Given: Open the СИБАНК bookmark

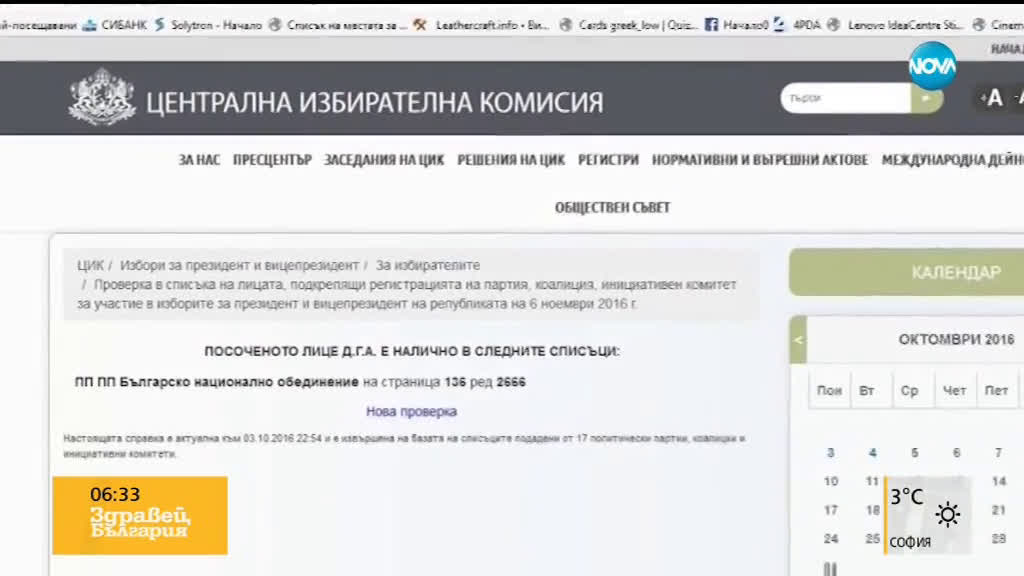Looking at the screenshot, I should (x=116, y=25).
